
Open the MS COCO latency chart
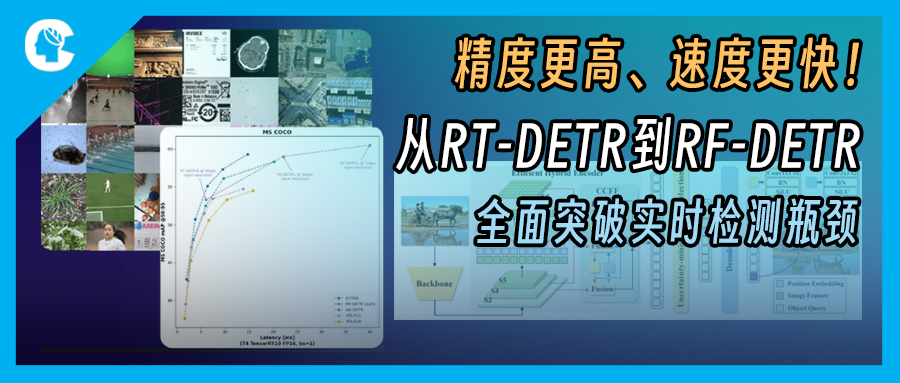point(271,237)
